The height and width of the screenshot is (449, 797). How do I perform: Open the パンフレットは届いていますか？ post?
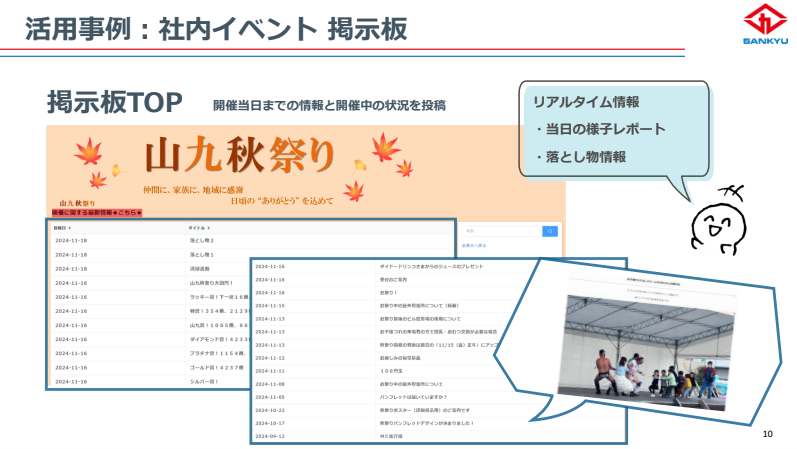pyautogui.click(x=413, y=397)
